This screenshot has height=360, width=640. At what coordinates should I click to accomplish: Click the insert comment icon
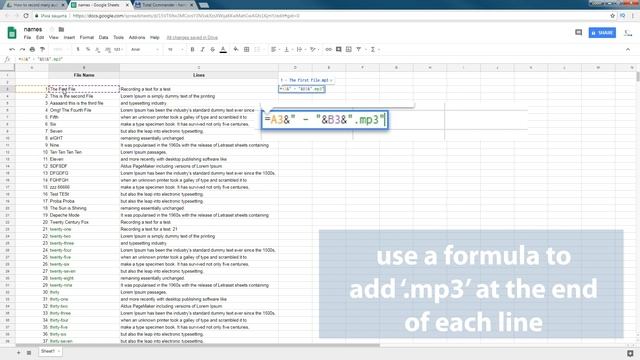pyautogui.click(x=338, y=49)
